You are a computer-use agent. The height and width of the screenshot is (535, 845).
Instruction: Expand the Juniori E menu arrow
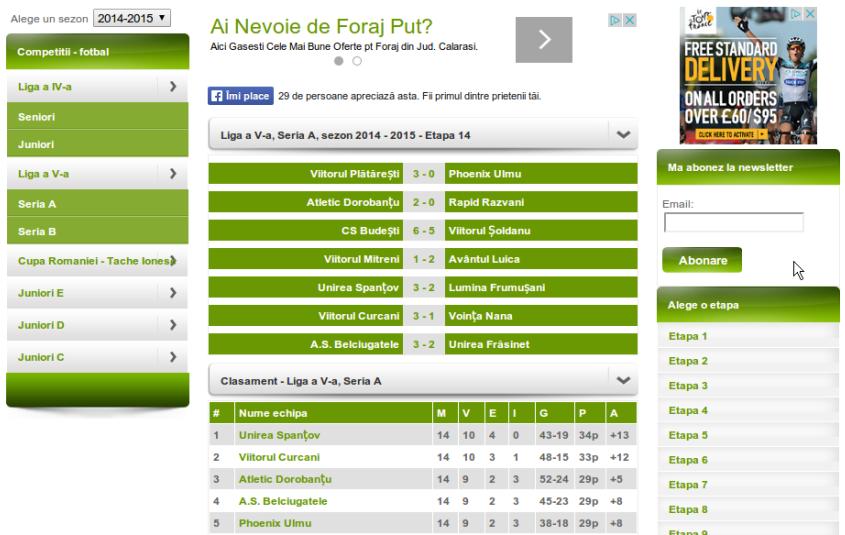click(x=173, y=293)
